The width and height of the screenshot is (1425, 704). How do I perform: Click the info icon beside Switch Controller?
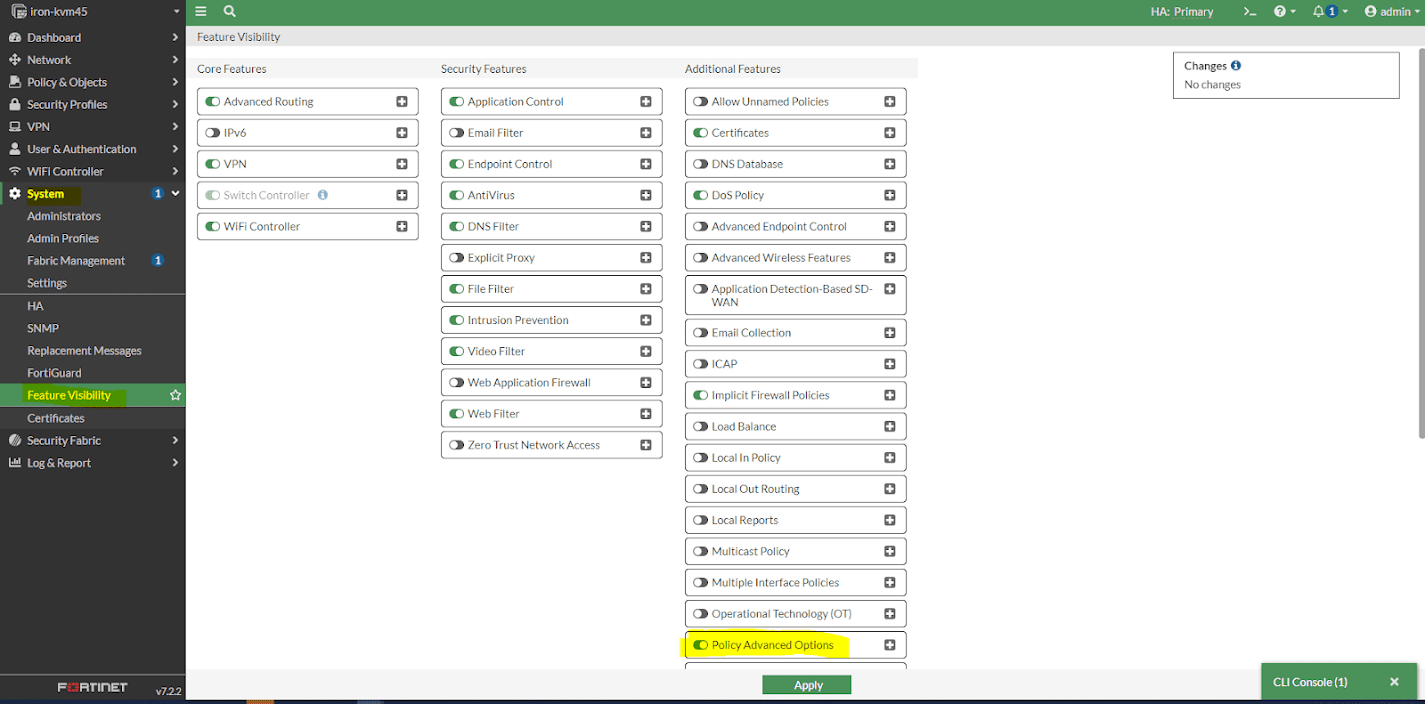coord(323,195)
